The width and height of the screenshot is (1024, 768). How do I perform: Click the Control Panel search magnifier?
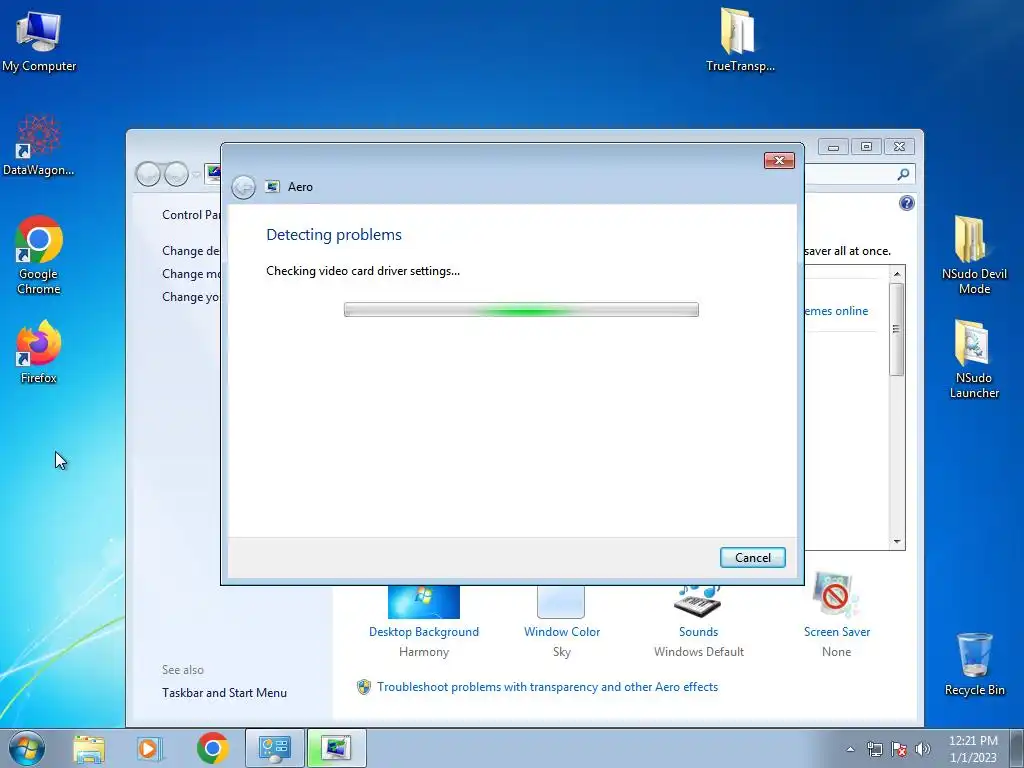[x=903, y=174]
